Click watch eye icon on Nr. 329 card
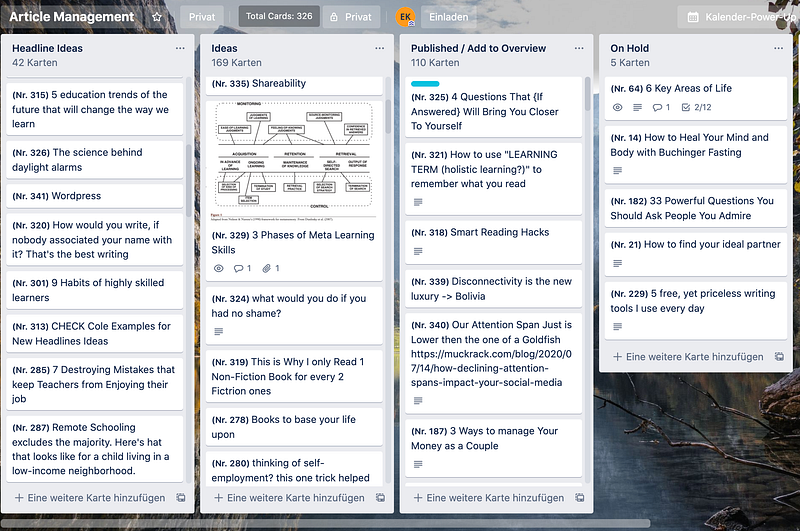This screenshot has width=800, height=531. (219, 268)
